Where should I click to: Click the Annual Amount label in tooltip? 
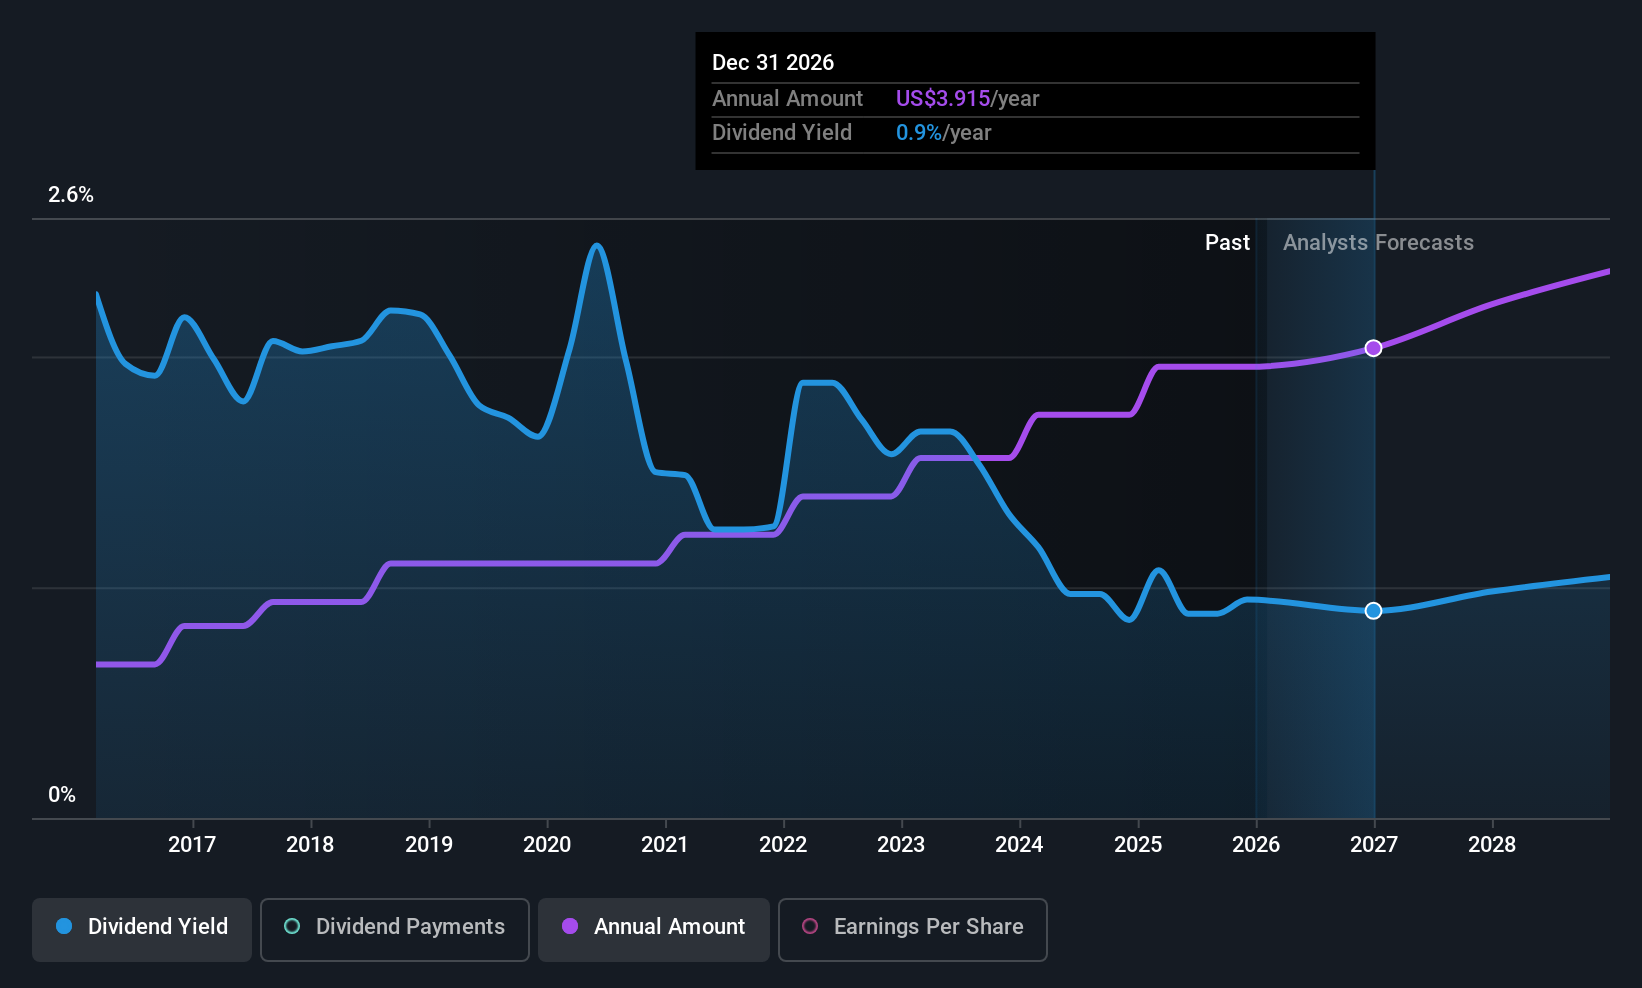click(787, 99)
